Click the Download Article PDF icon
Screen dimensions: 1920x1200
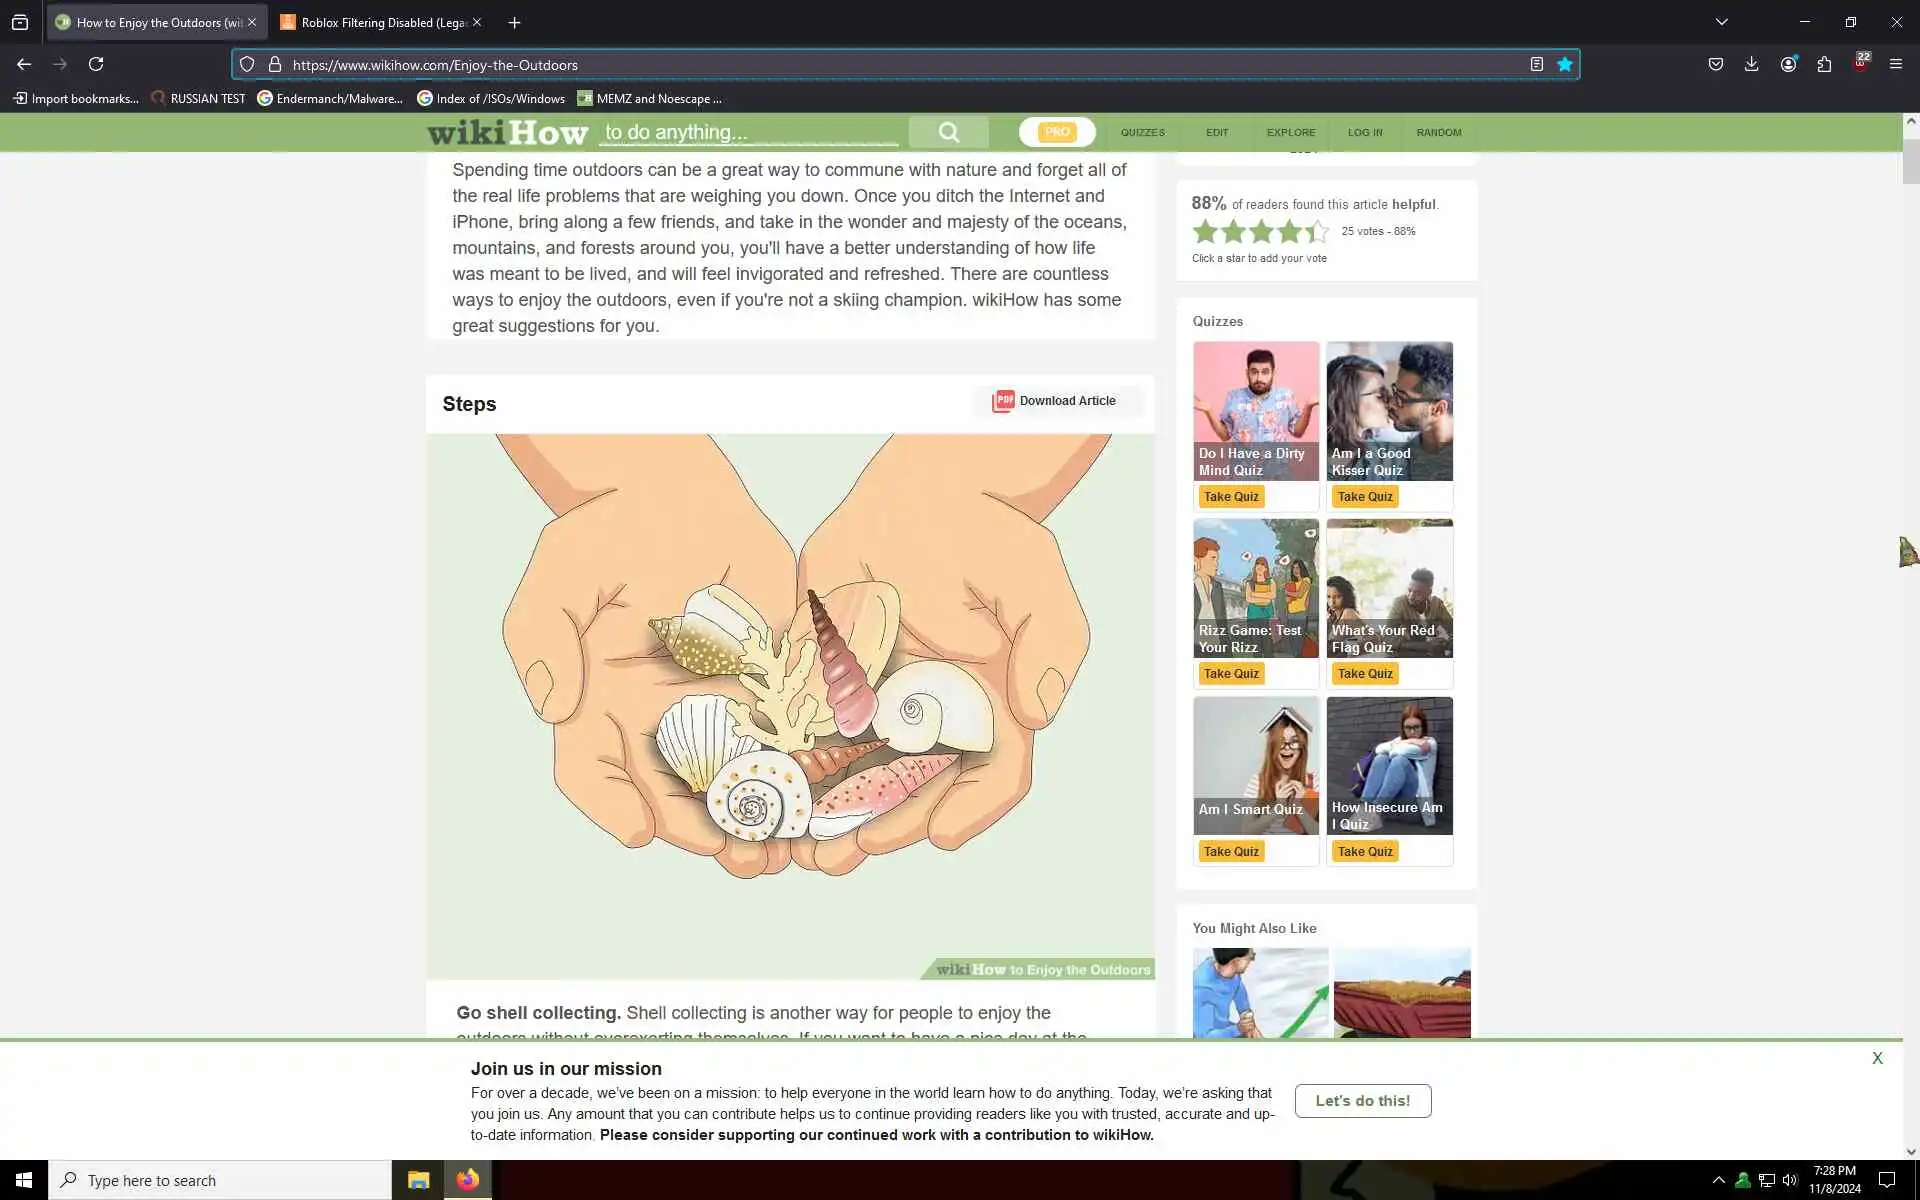tap(1003, 401)
